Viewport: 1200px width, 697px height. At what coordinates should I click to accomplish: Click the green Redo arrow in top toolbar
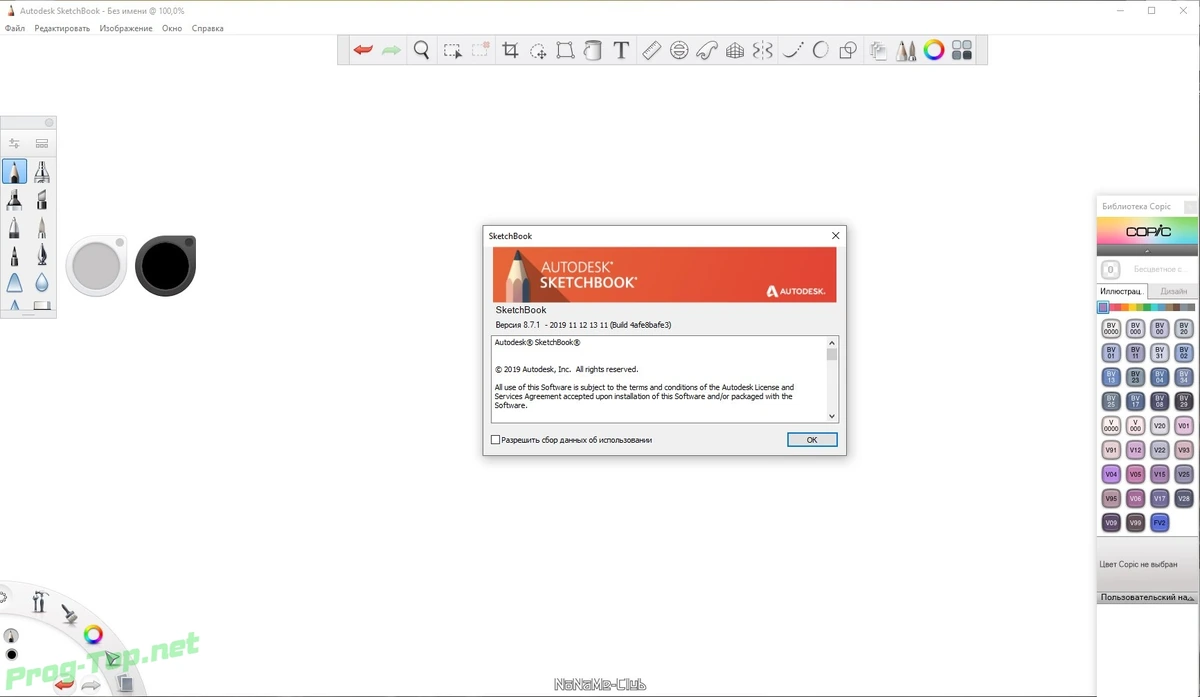point(391,50)
